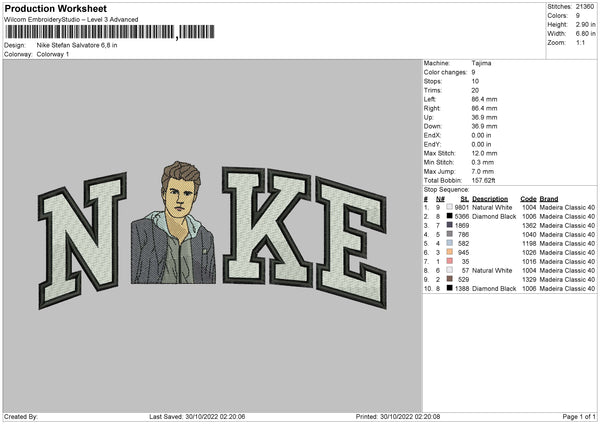Click the "N#" column header
The image size is (600, 424).
pos(440,199)
